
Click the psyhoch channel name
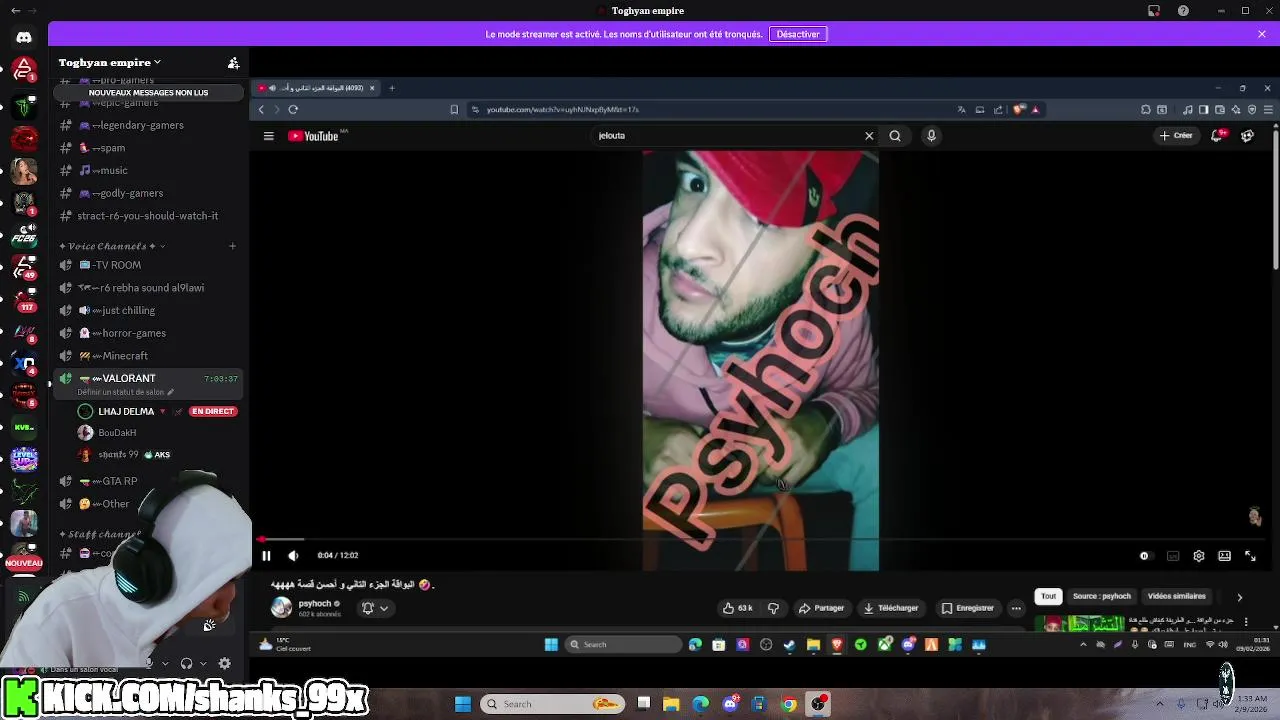pyautogui.click(x=315, y=603)
